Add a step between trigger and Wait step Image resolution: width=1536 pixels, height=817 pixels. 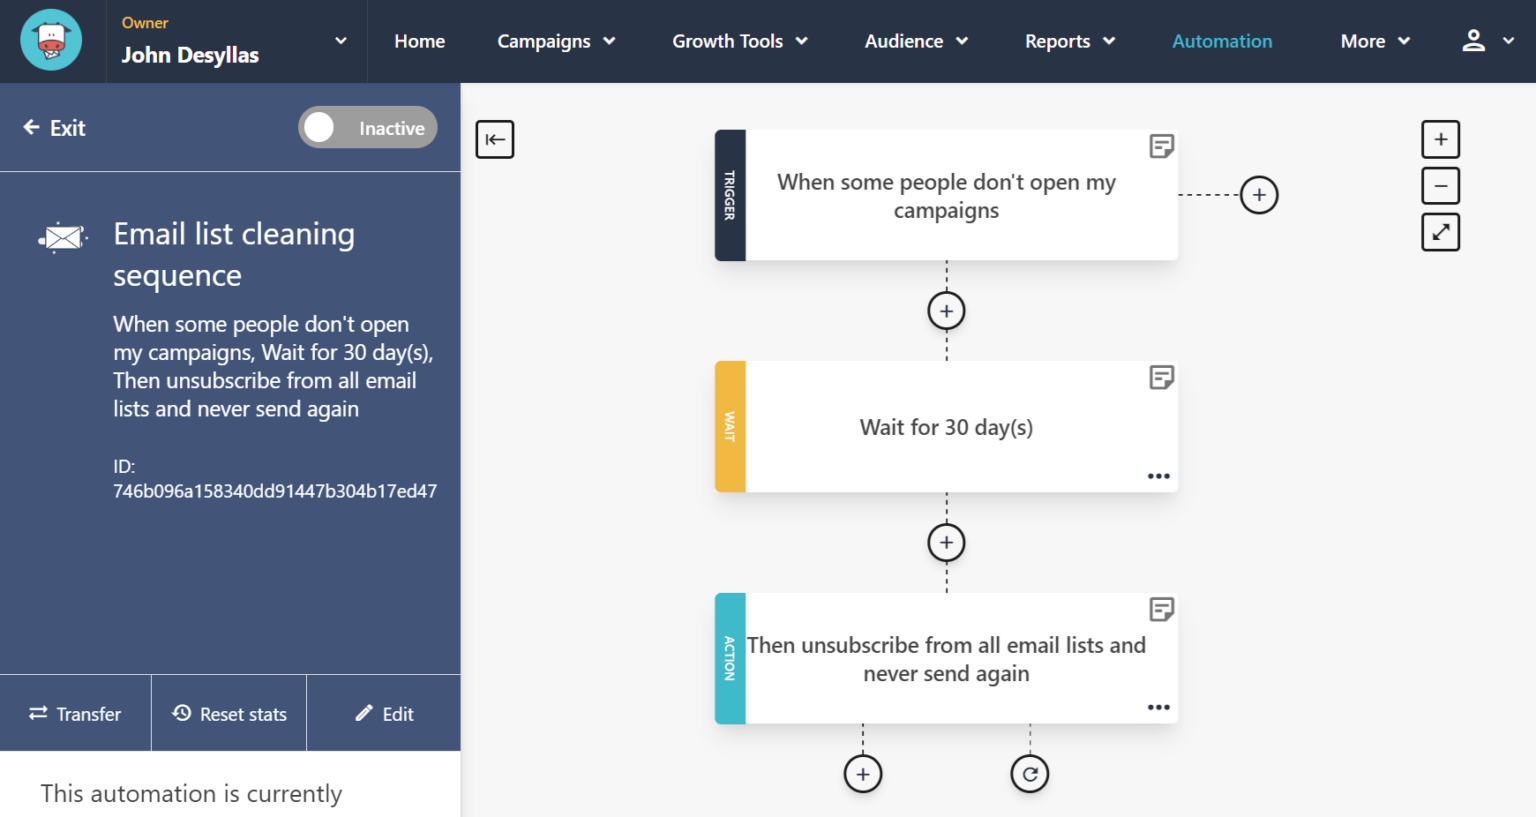pos(945,310)
